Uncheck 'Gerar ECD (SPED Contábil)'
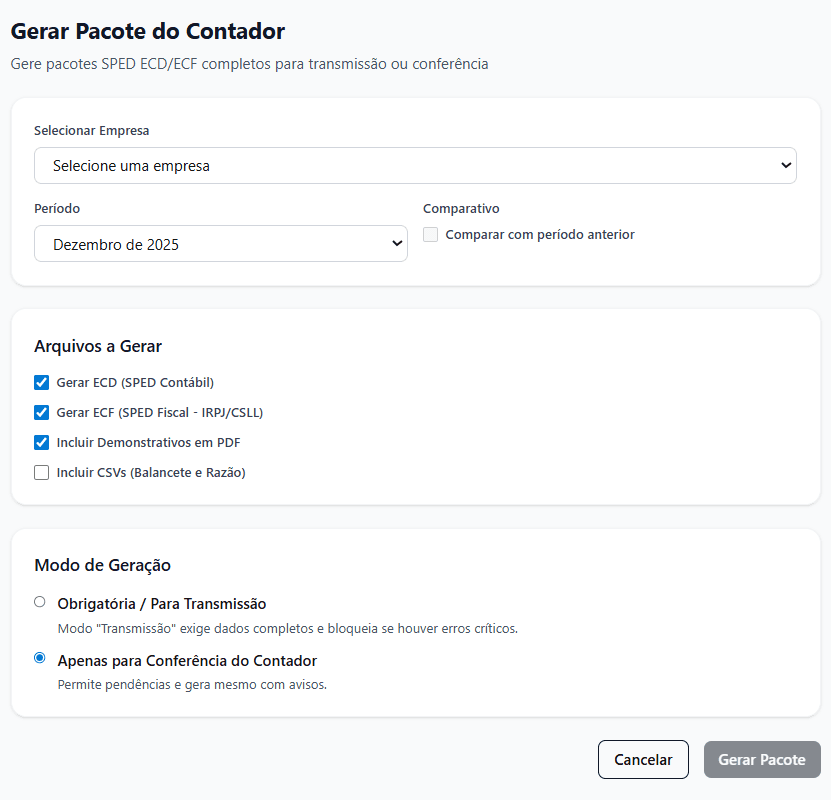The width and height of the screenshot is (831, 800). (x=42, y=382)
